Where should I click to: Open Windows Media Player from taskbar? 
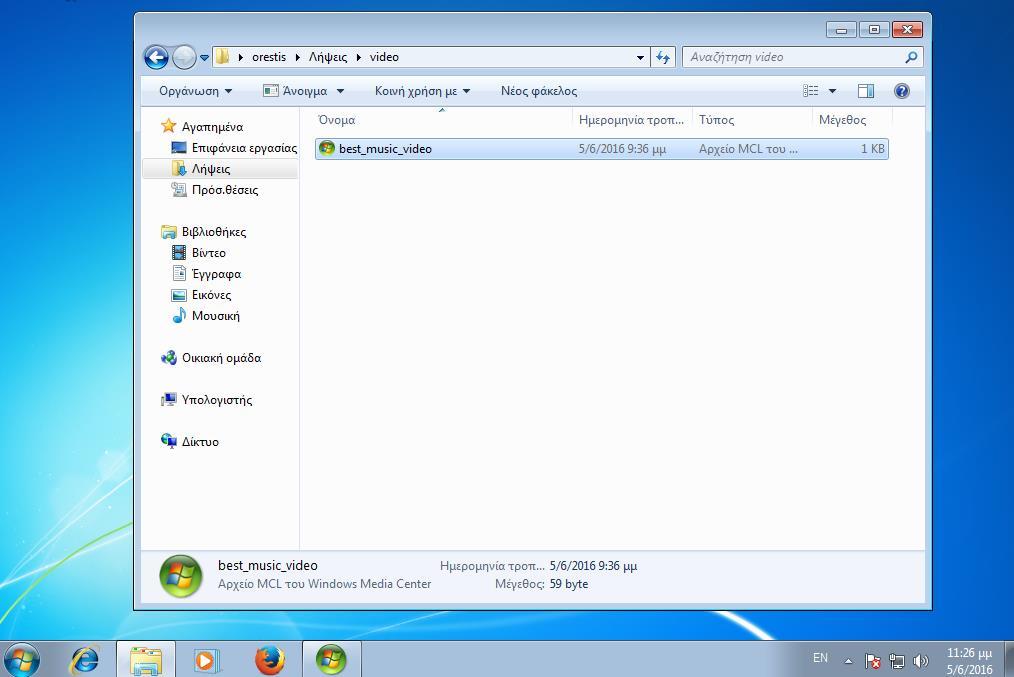[x=207, y=660]
